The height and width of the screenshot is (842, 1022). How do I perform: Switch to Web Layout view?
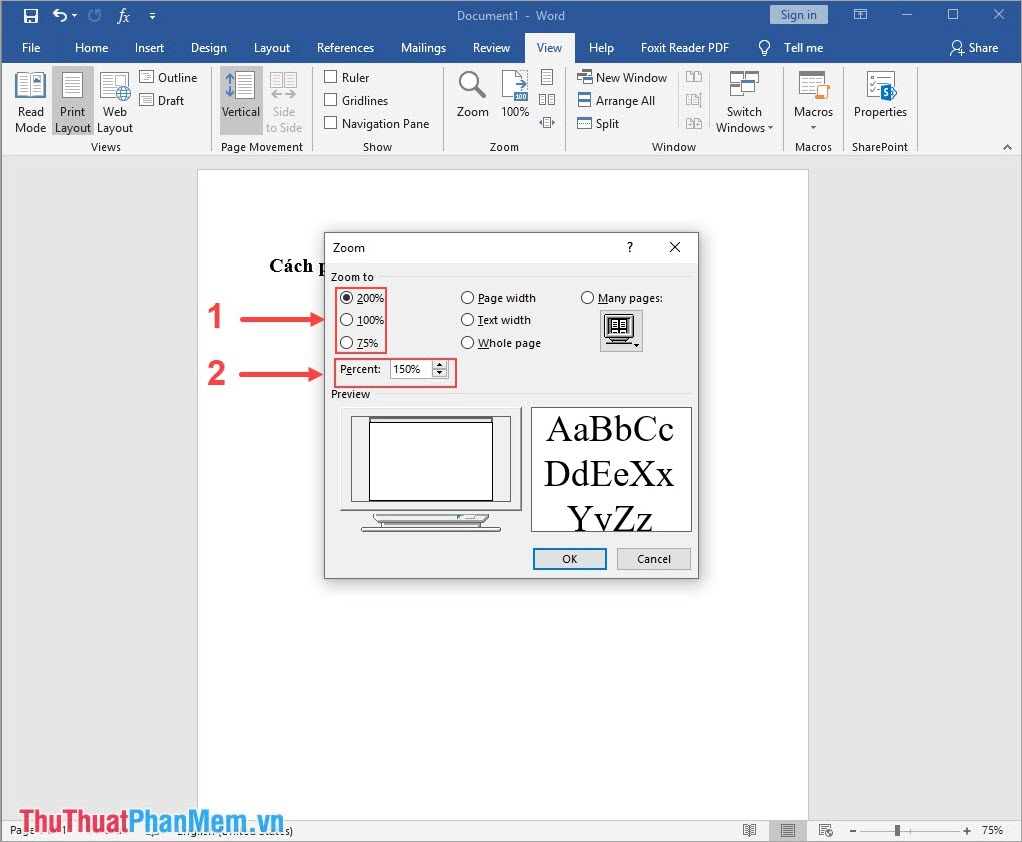coord(115,103)
